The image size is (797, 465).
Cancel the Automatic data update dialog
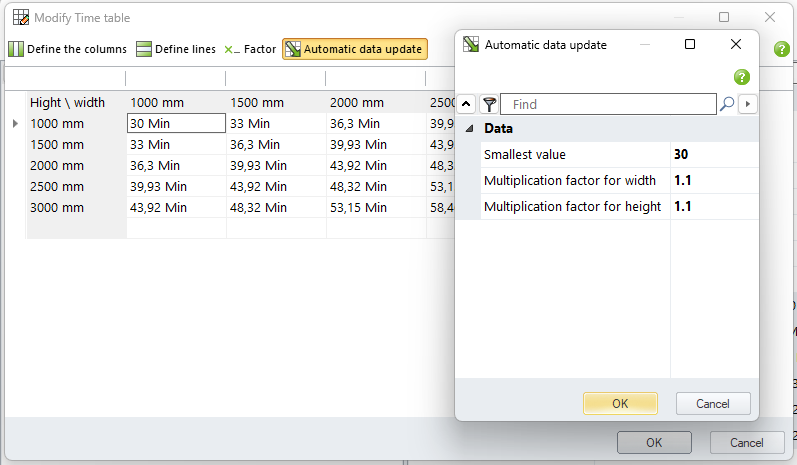click(x=713, y=403)
